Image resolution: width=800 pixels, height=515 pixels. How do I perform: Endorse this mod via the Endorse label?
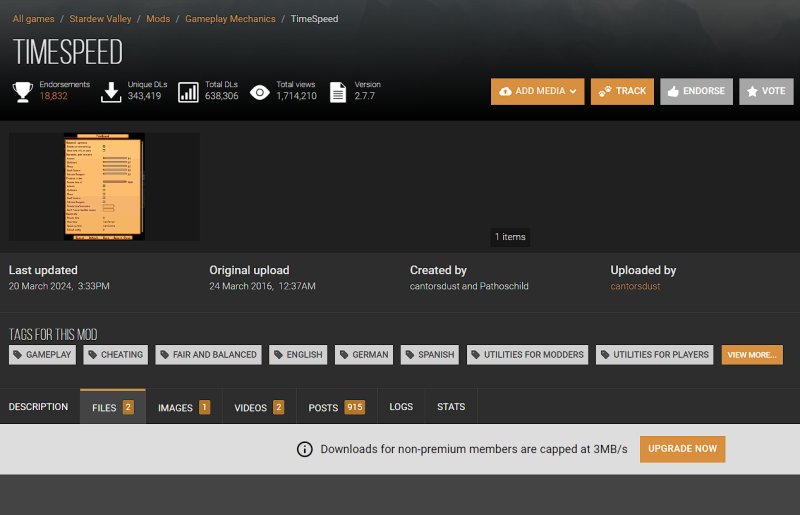704,91
